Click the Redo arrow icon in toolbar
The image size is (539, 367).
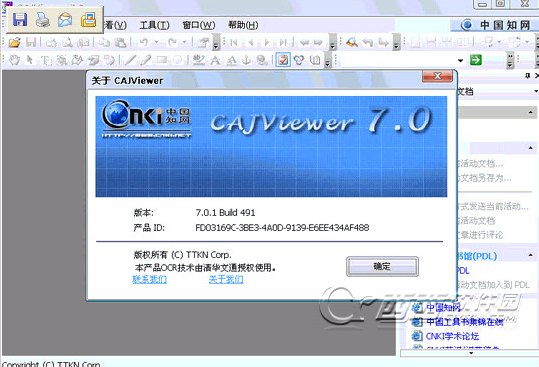172,42
